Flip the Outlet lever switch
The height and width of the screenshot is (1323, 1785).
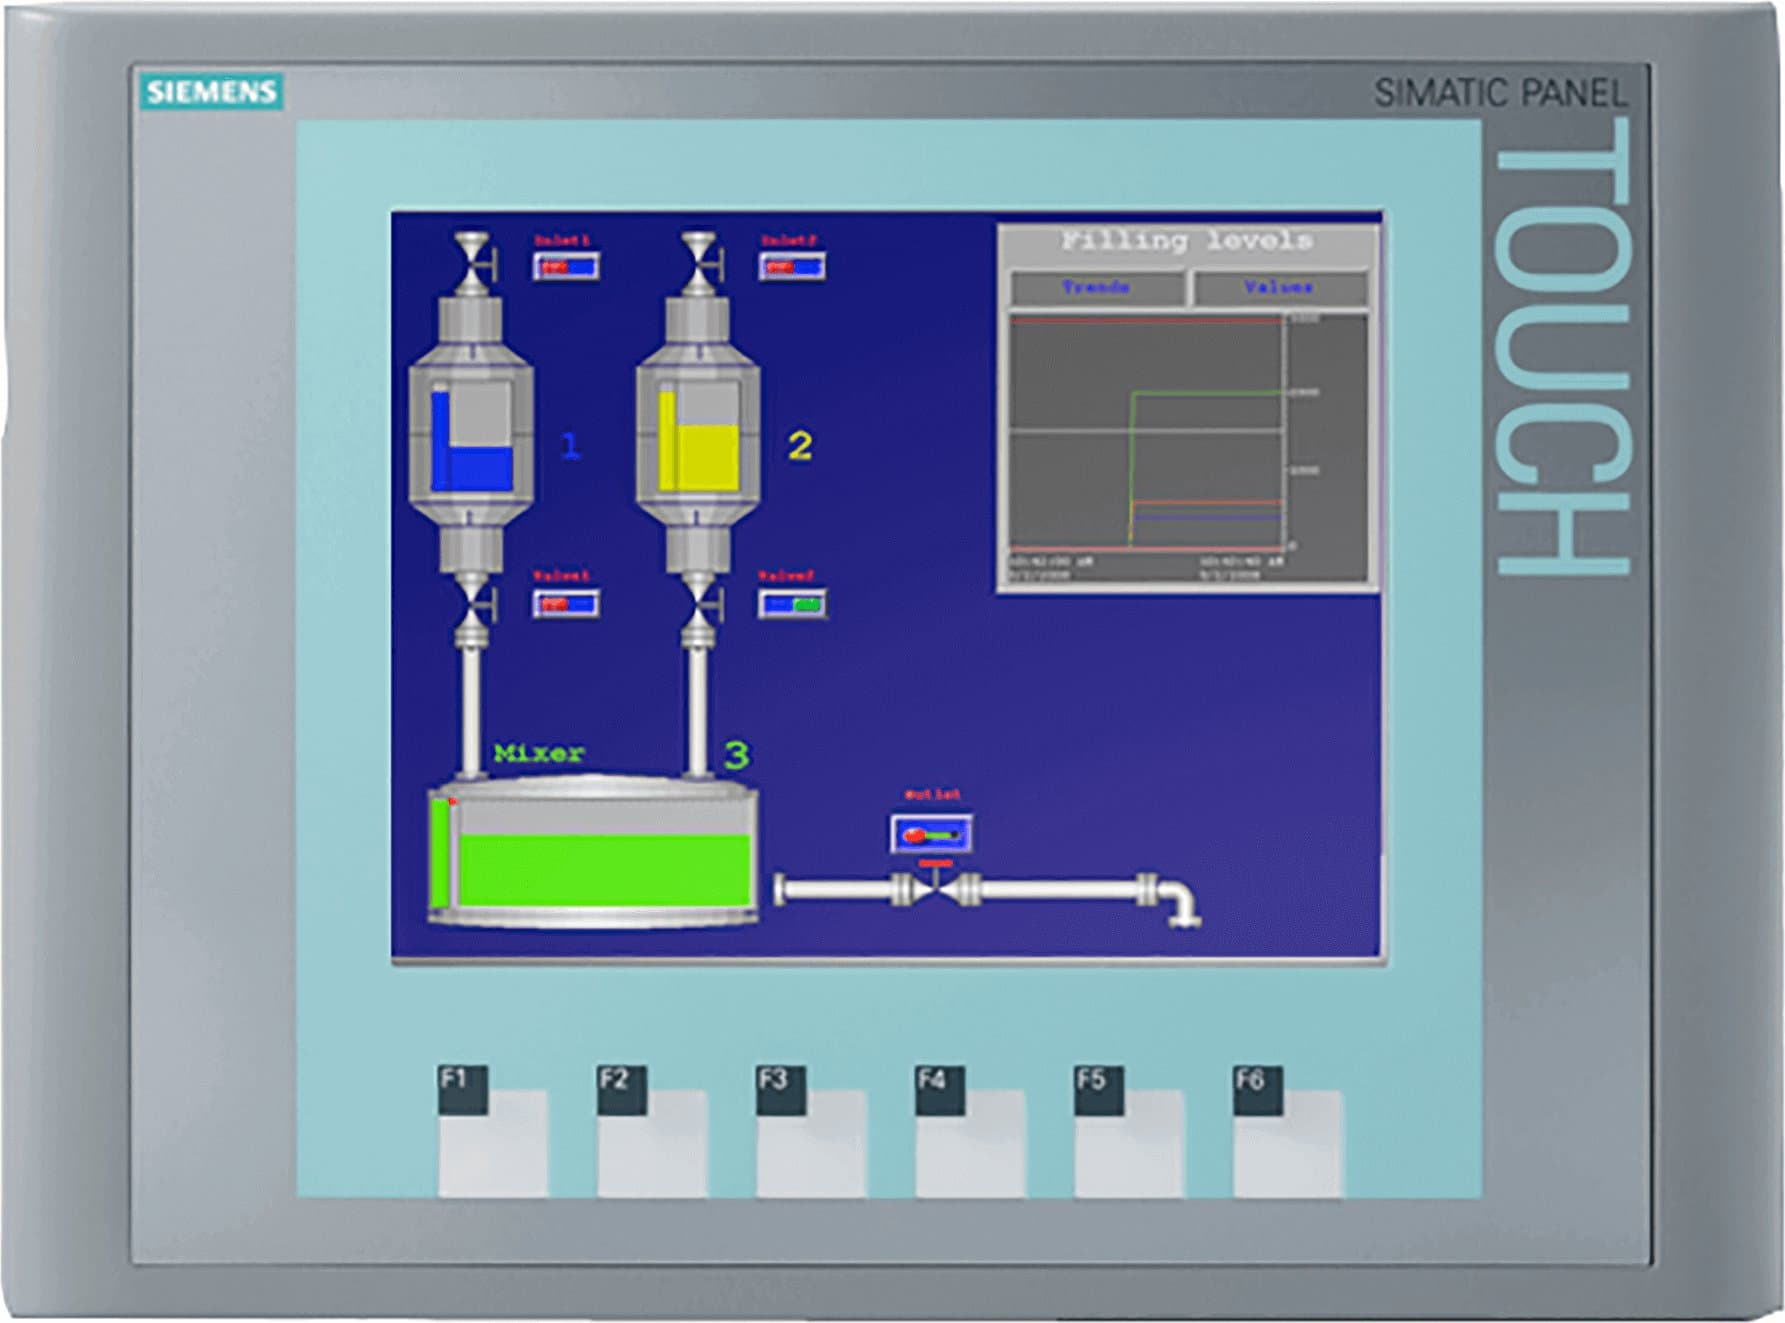[931, 834]
